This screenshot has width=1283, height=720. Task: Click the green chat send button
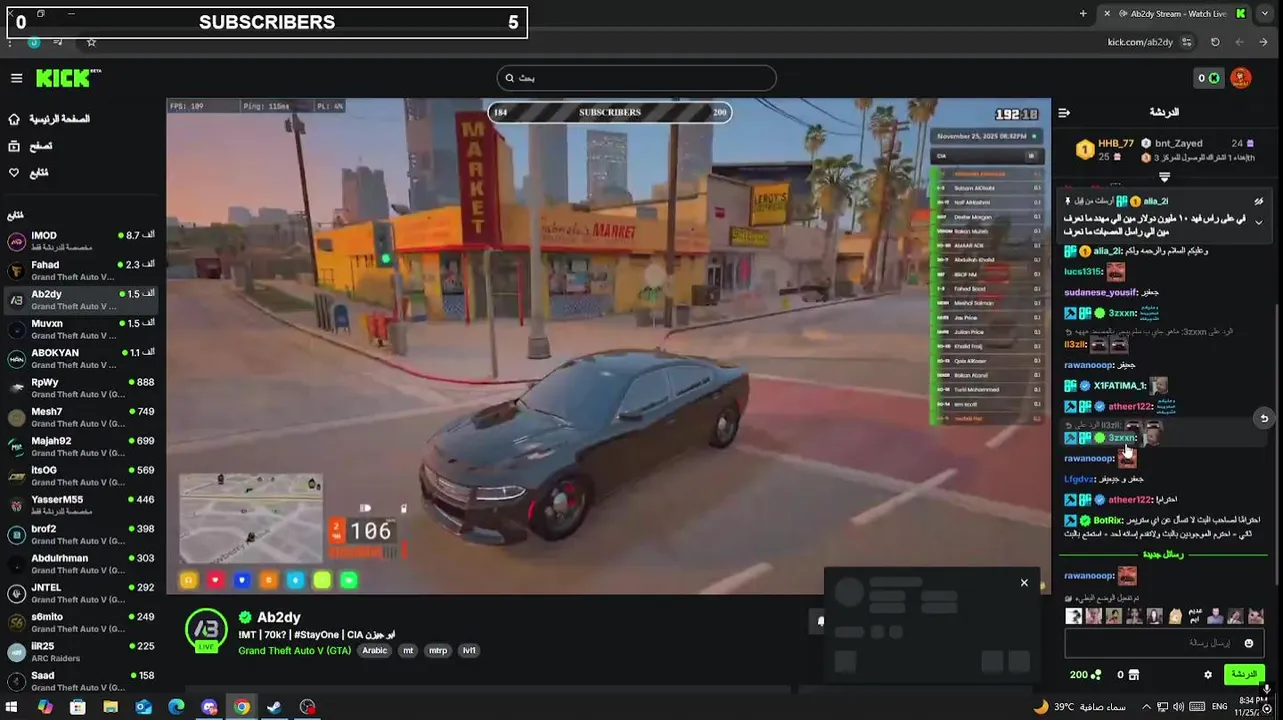click(1244, 675)
